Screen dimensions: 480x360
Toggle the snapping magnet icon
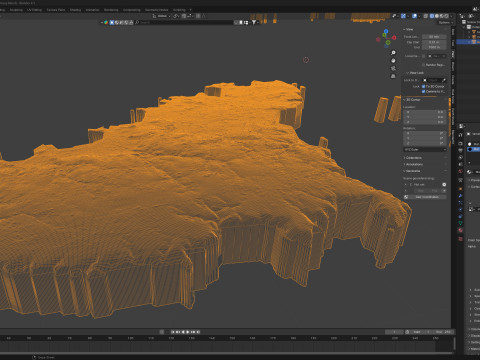click(184, 16)
